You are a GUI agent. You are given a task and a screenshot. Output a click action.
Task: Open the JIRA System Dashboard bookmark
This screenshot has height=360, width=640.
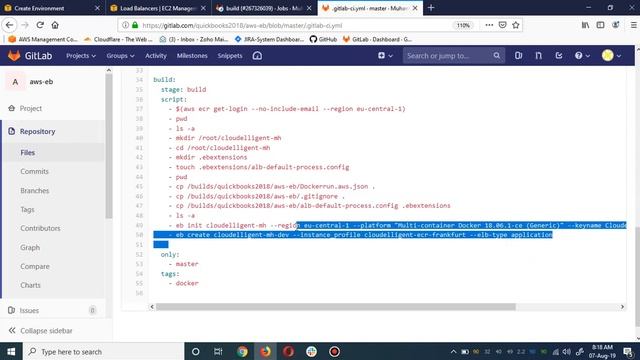269,39
